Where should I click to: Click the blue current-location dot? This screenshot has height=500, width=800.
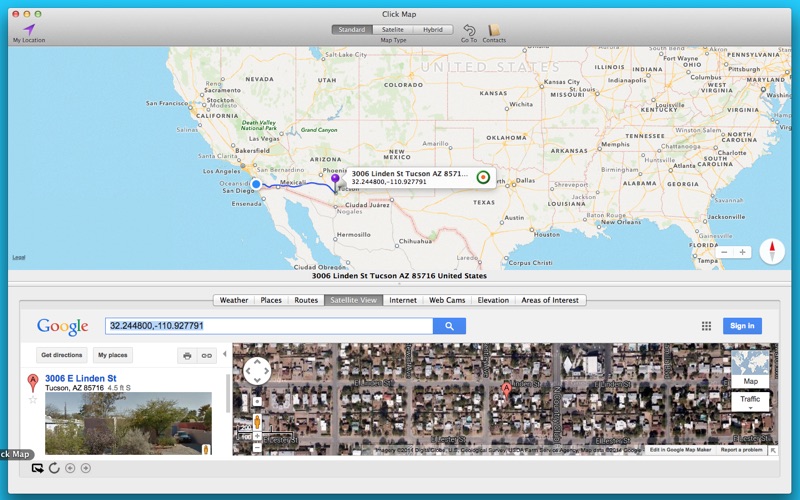(256, 184)
